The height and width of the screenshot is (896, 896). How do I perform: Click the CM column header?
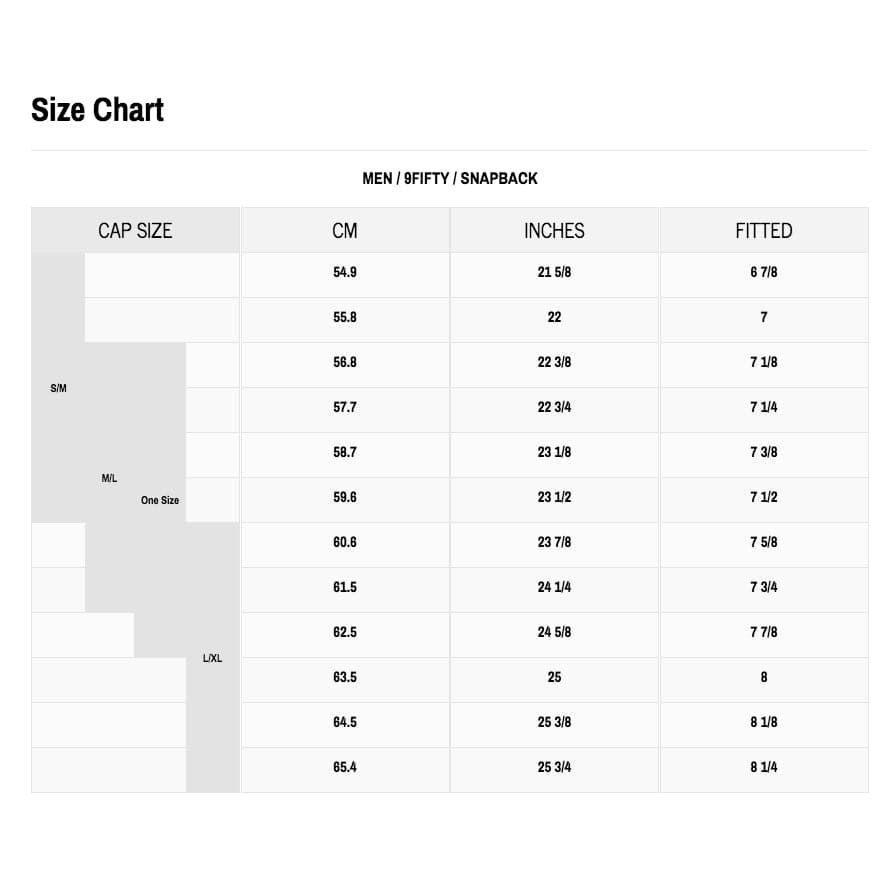coord(345,231)
